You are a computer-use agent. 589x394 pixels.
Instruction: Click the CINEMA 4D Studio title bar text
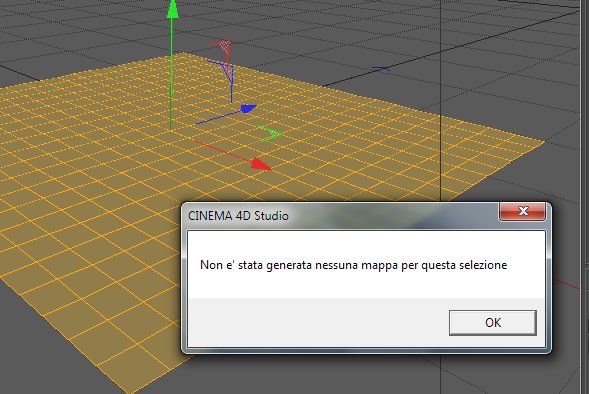click(238, 216)
